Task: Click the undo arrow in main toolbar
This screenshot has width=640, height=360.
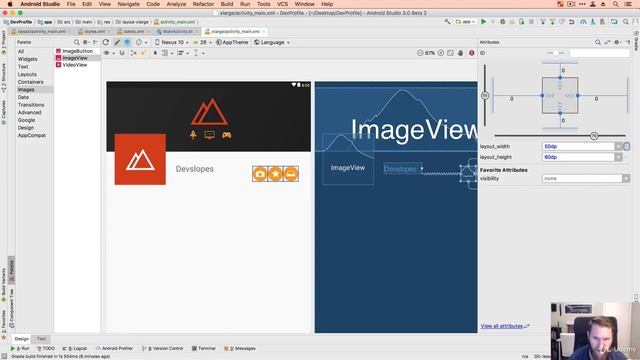Action: (572, 22)
